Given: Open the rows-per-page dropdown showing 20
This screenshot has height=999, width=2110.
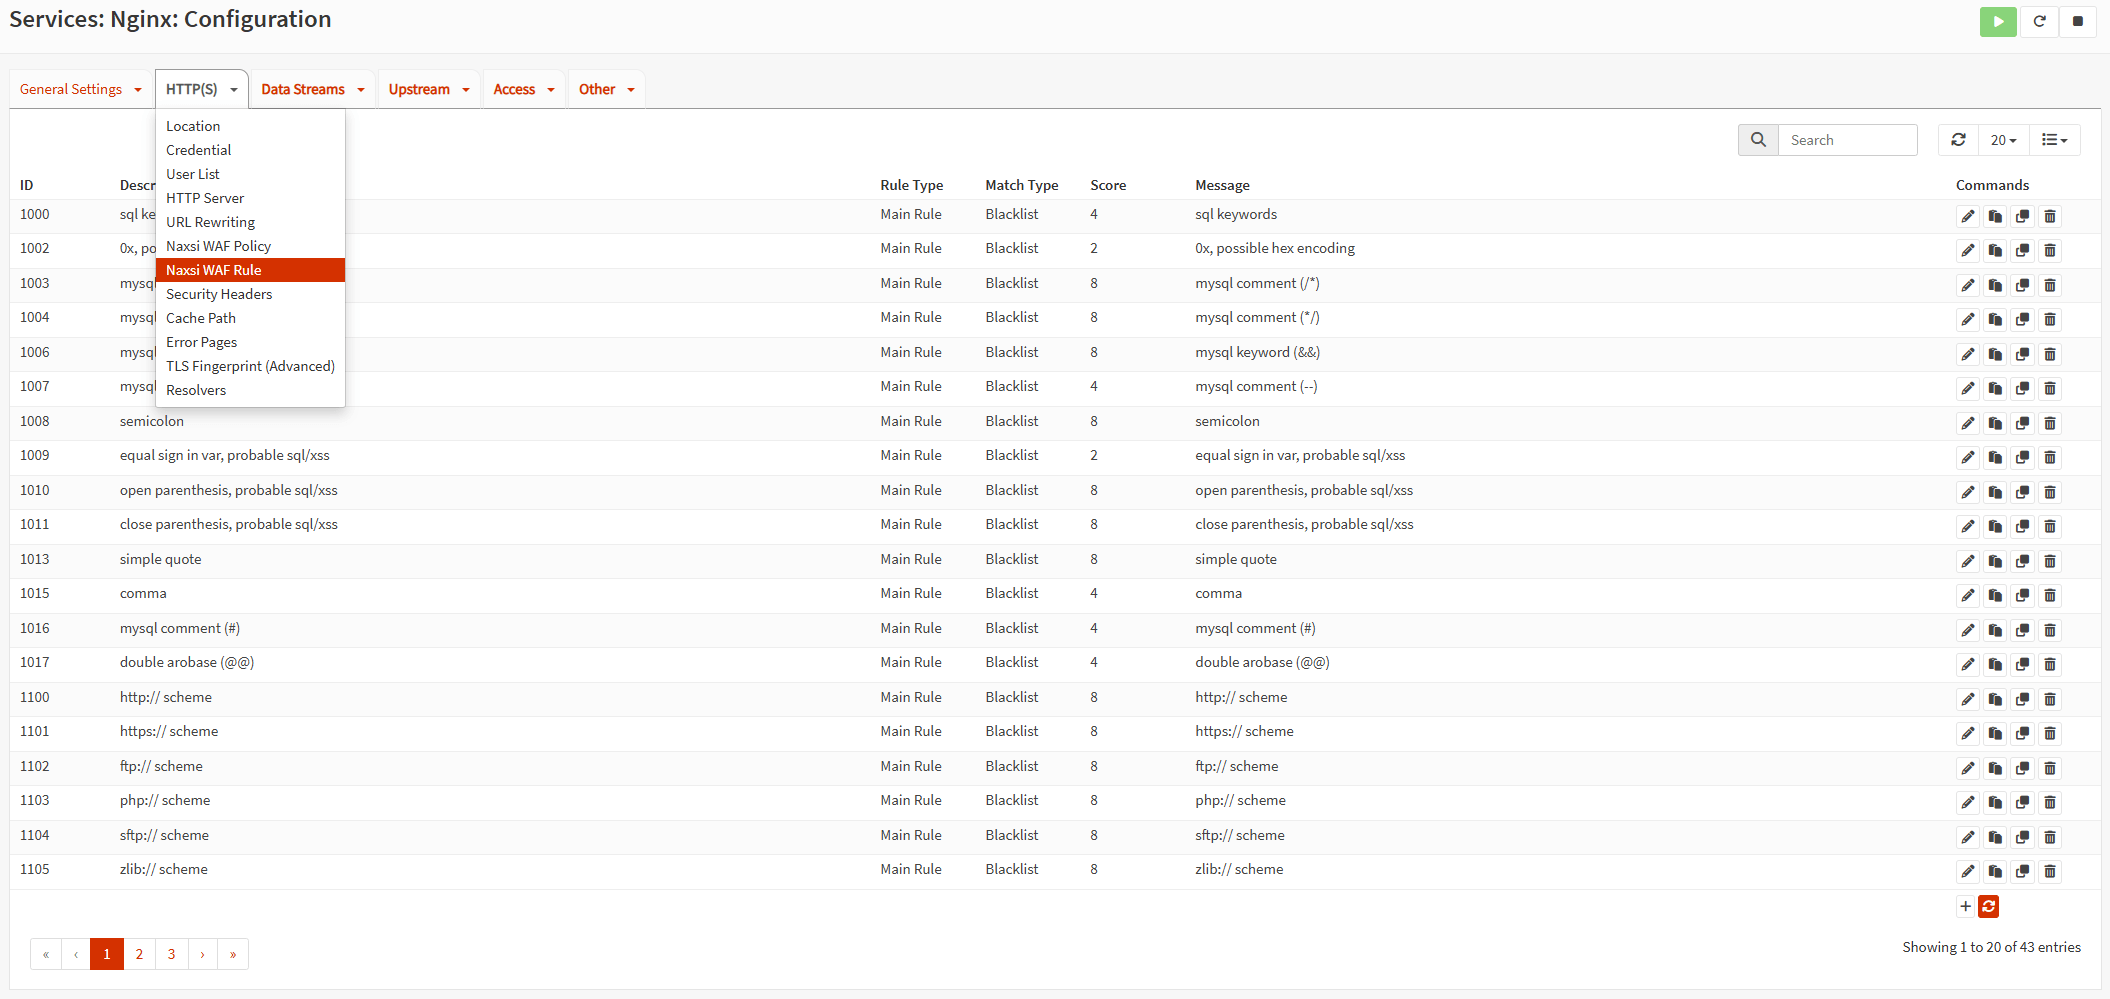Looking at the screenshot, I should (2003, 140).
